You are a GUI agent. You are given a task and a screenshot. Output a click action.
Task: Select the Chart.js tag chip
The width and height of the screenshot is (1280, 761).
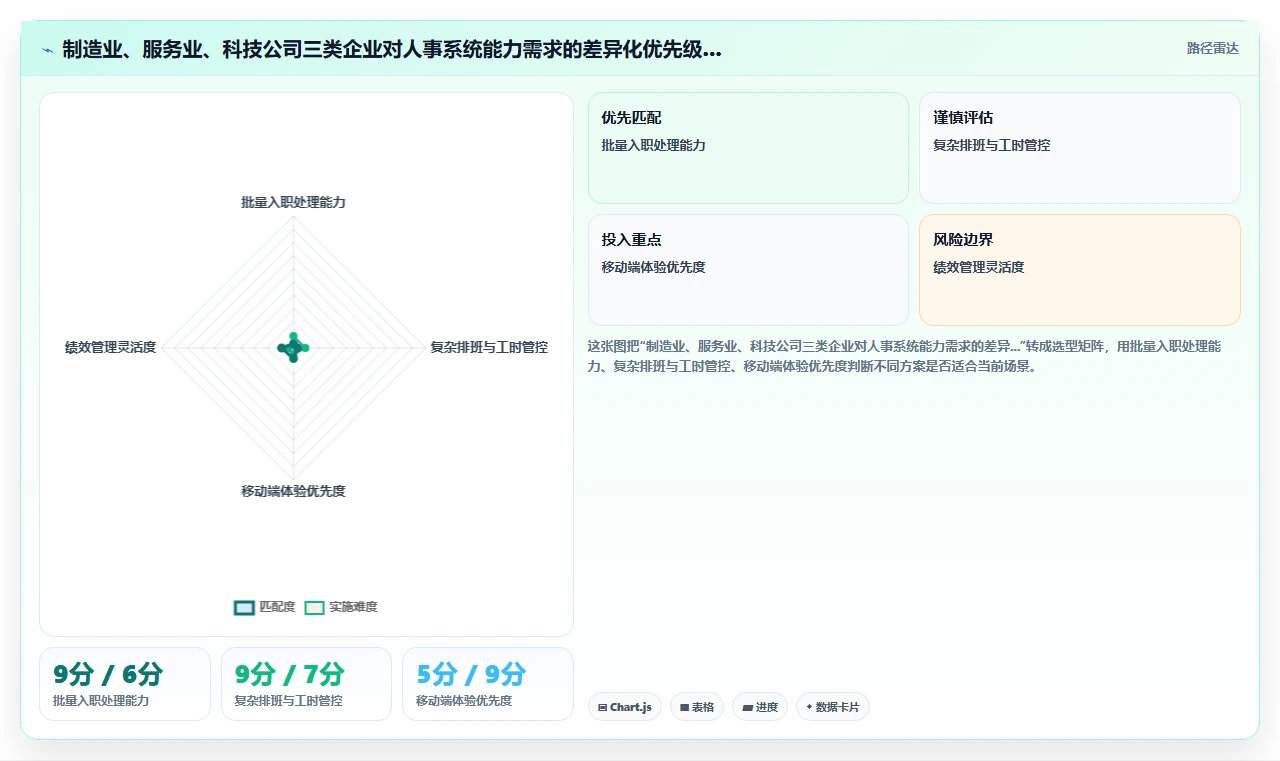[x=625, y=707]
